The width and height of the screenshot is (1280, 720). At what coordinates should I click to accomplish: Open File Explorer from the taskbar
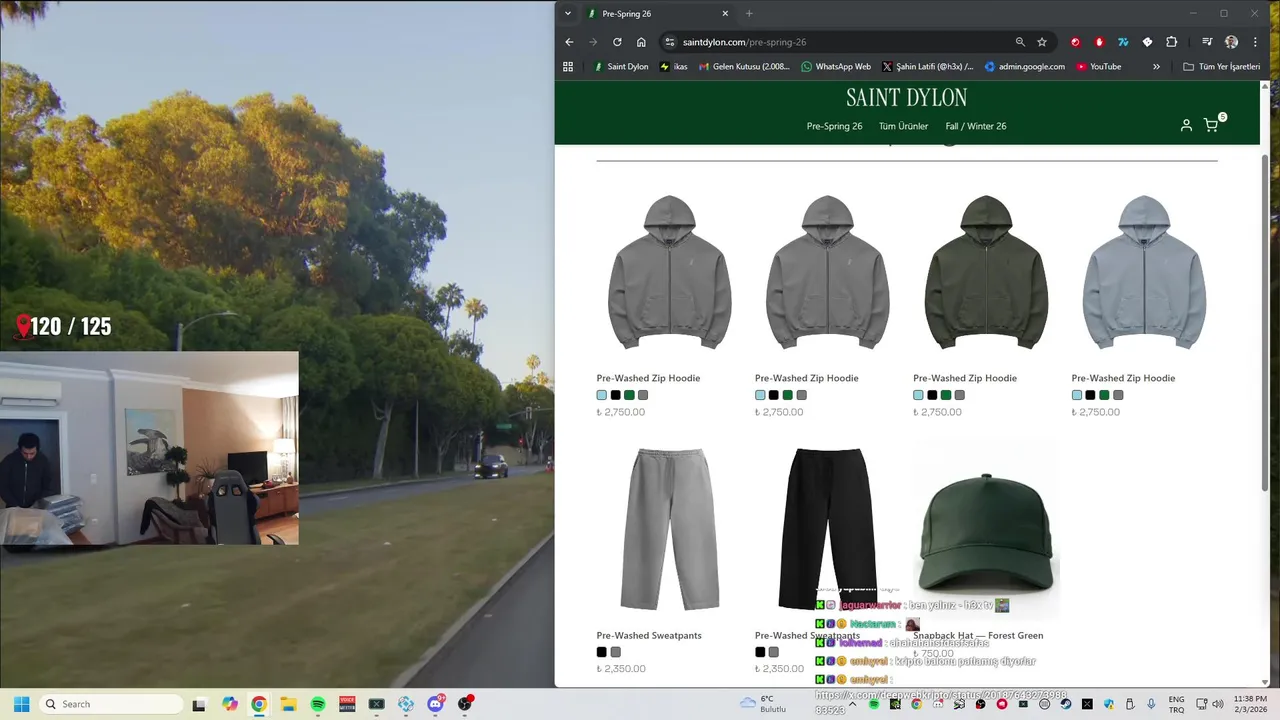click(x=288, y=704)
